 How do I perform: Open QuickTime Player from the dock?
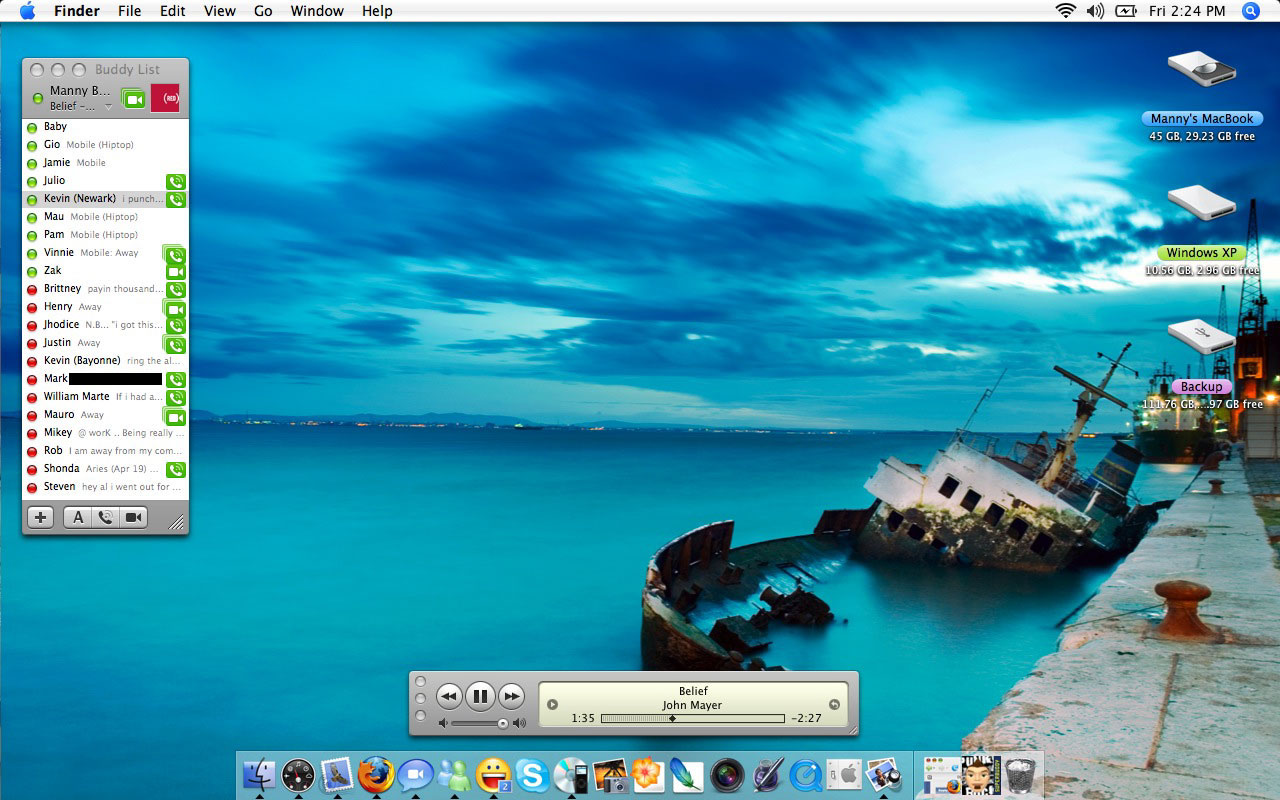click(805, 775)
